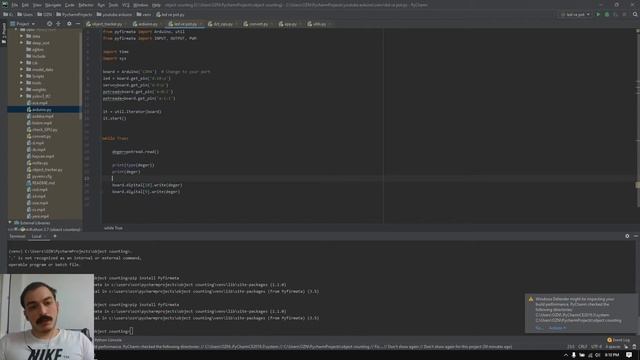The image size is (640, 360).
Task: Open the Windows notification center
Action: point(629,355)
